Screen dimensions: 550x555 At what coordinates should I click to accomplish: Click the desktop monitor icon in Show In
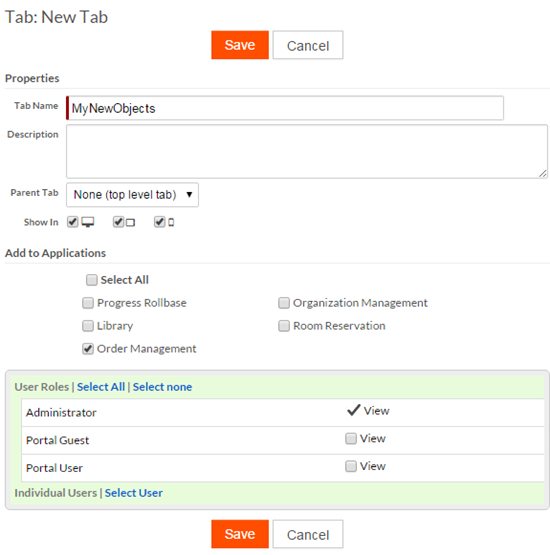pyautogui.click(x=87, y=222)
